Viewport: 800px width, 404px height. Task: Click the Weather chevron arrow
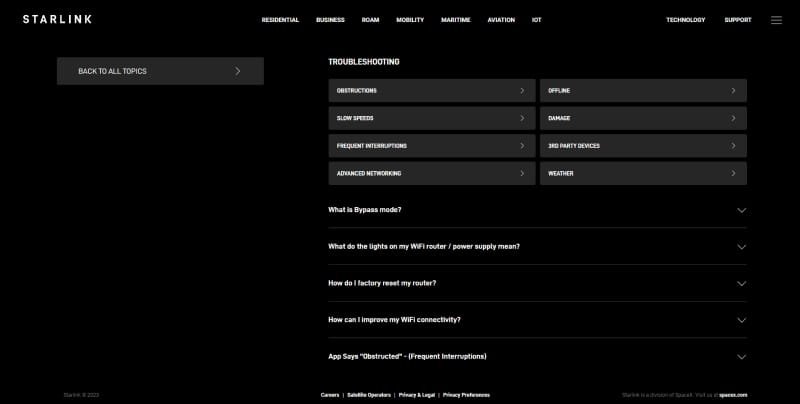click(733, 173)
